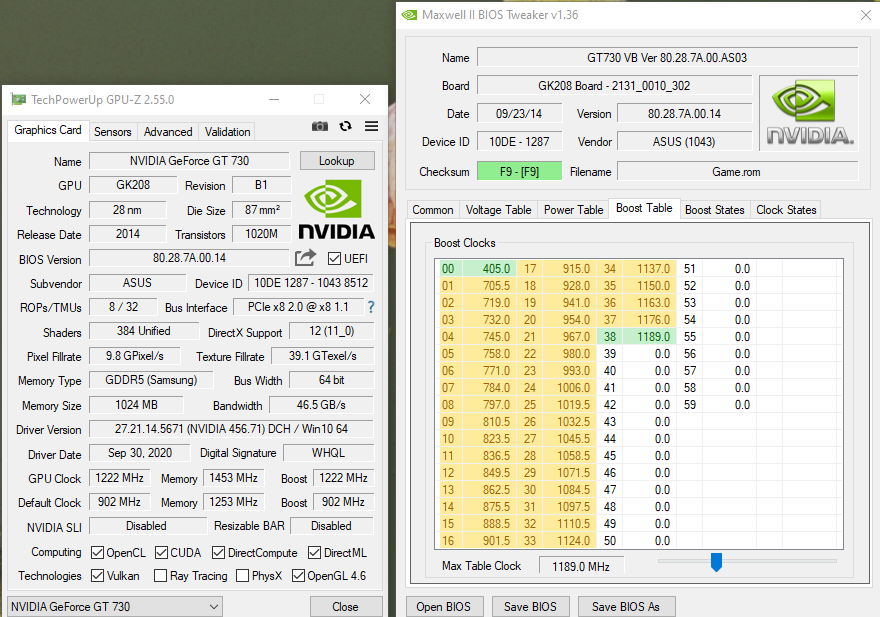Select the Boost Table tab

[644, 208]
